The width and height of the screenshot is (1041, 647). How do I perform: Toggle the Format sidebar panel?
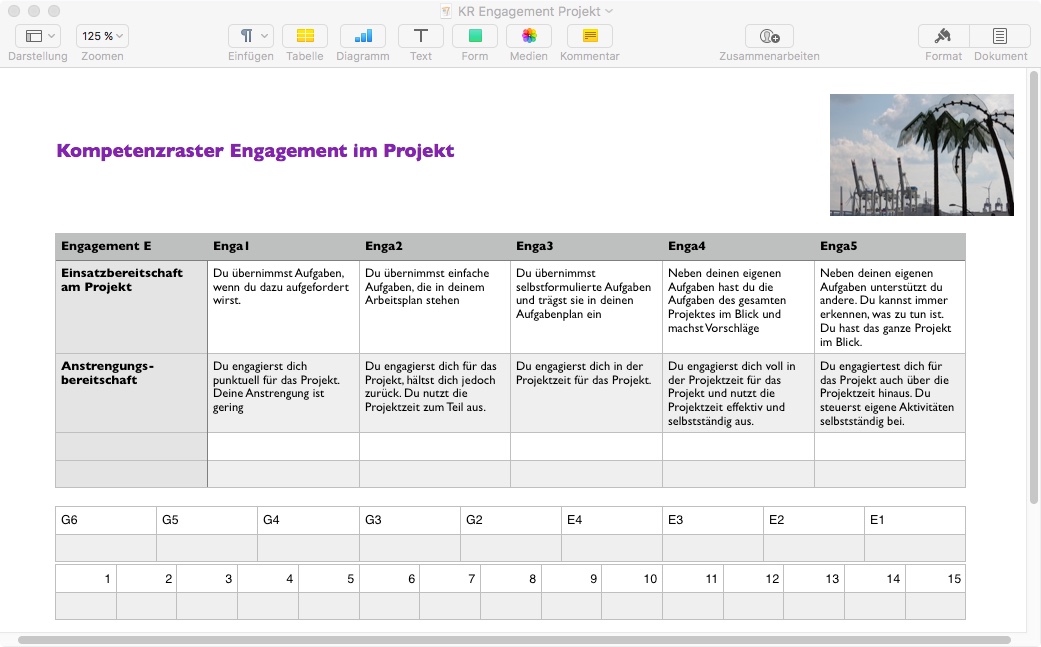coord(943,36)
